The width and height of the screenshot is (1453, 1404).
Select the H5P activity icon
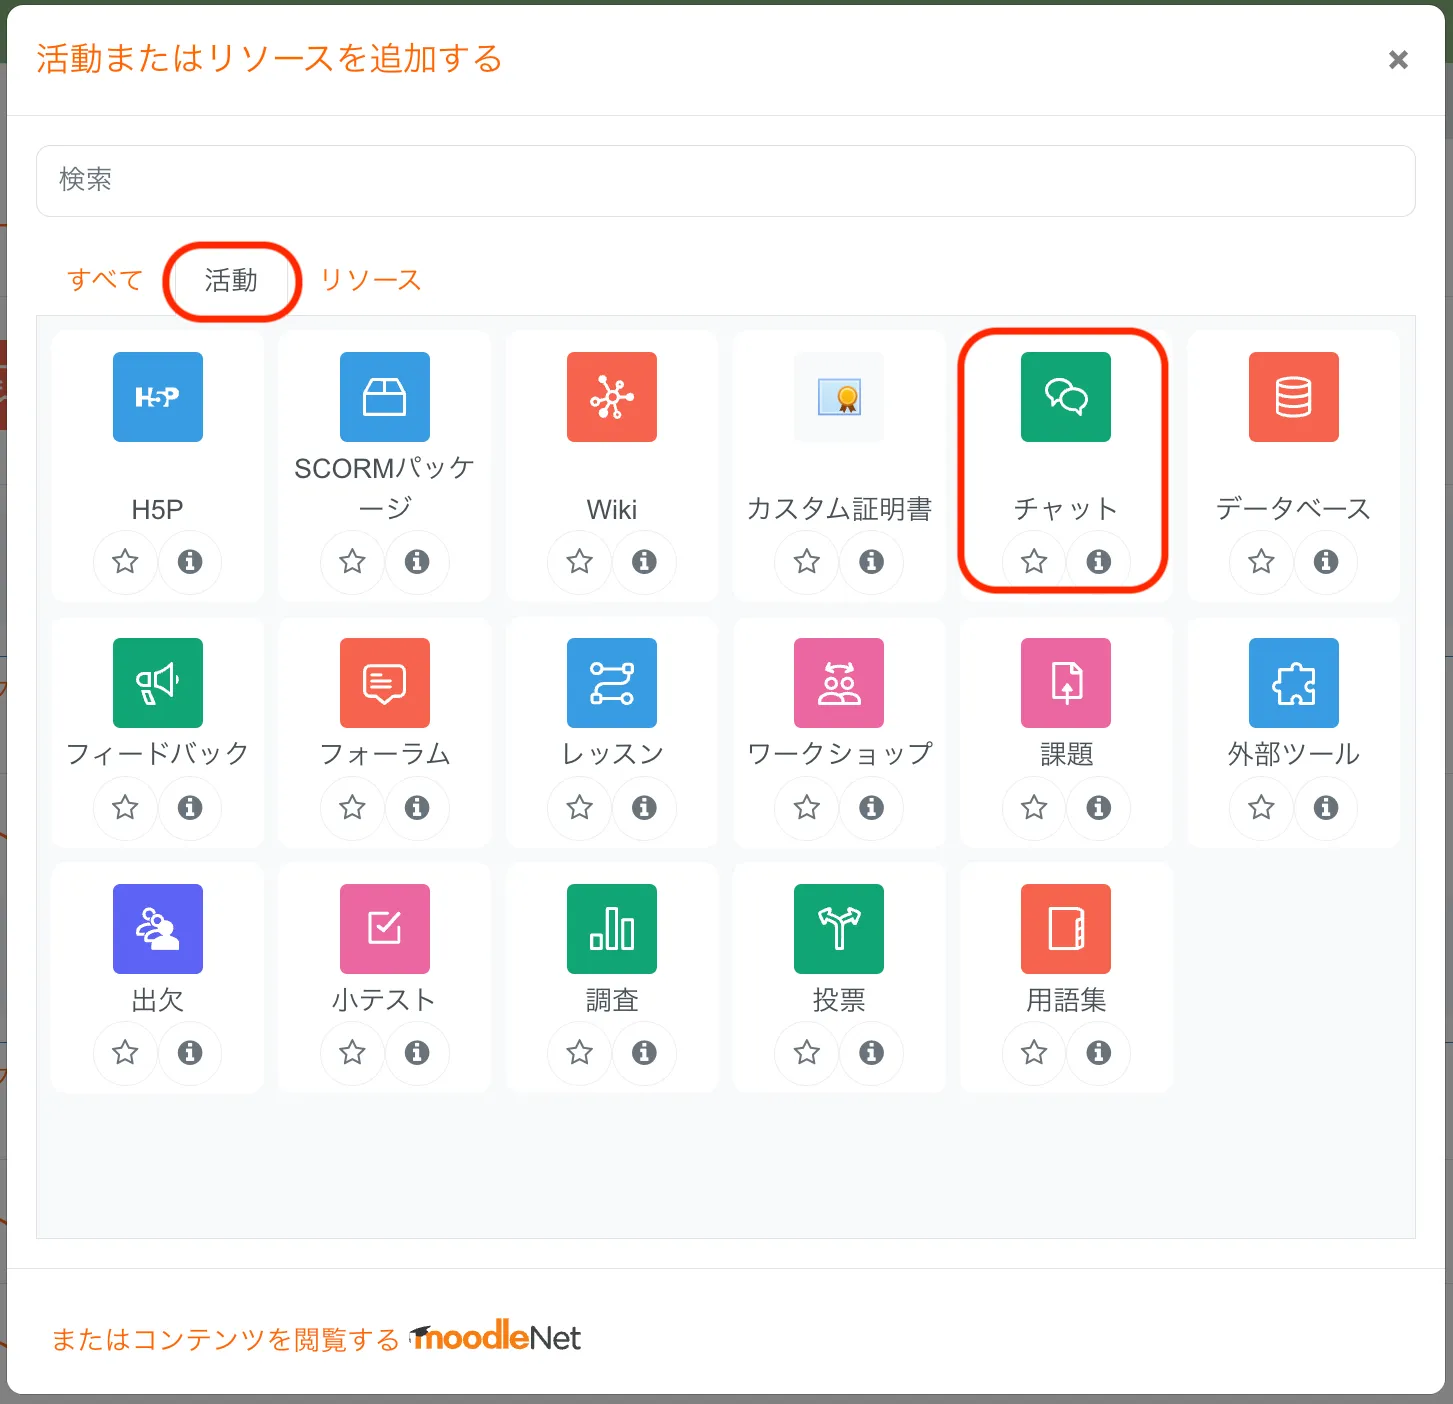158,397
